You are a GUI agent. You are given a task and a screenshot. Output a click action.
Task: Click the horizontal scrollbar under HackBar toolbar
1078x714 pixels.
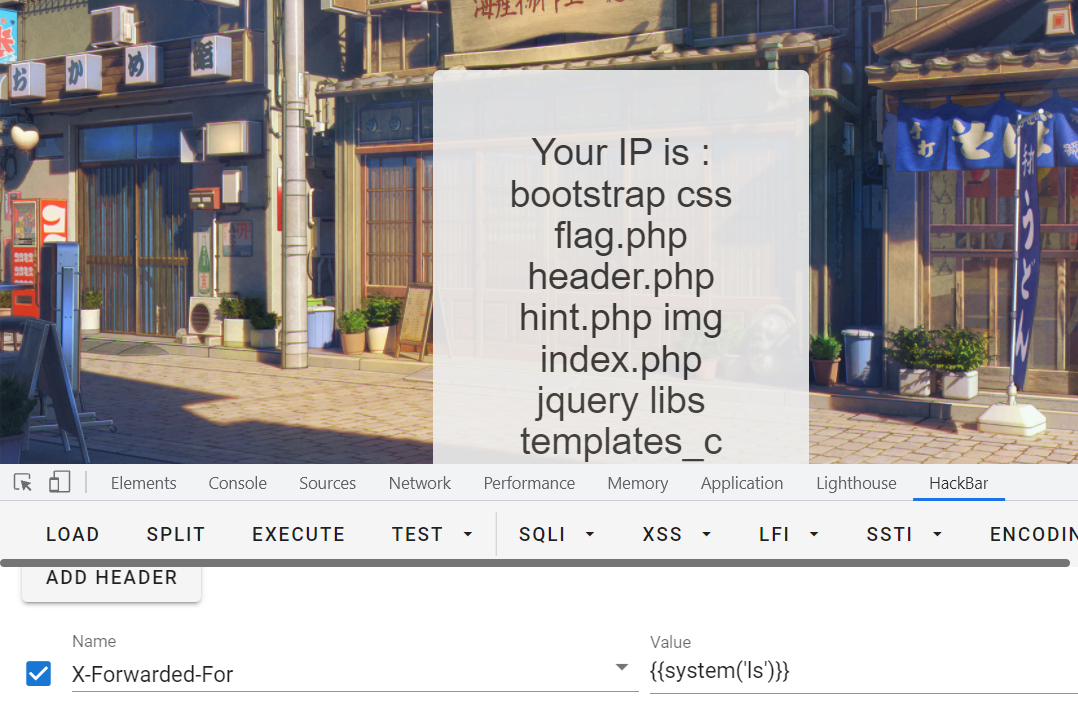point(535,563)
